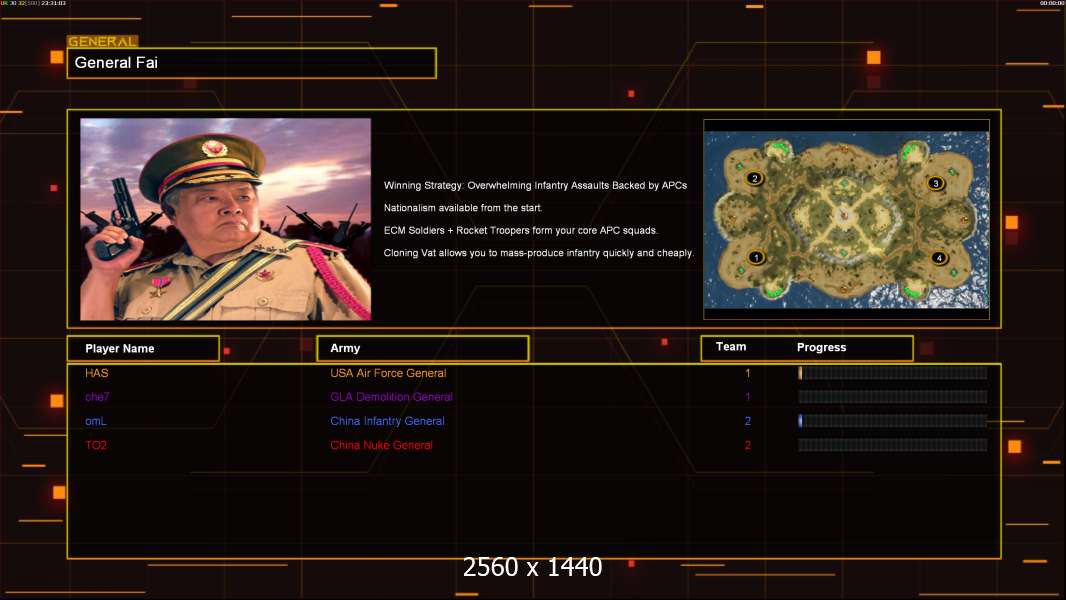Image resolution: width=1066 pixels, height=600 pixels.
Task: Click the loading progress bar for HAS
Action: [x=893, y=373]
